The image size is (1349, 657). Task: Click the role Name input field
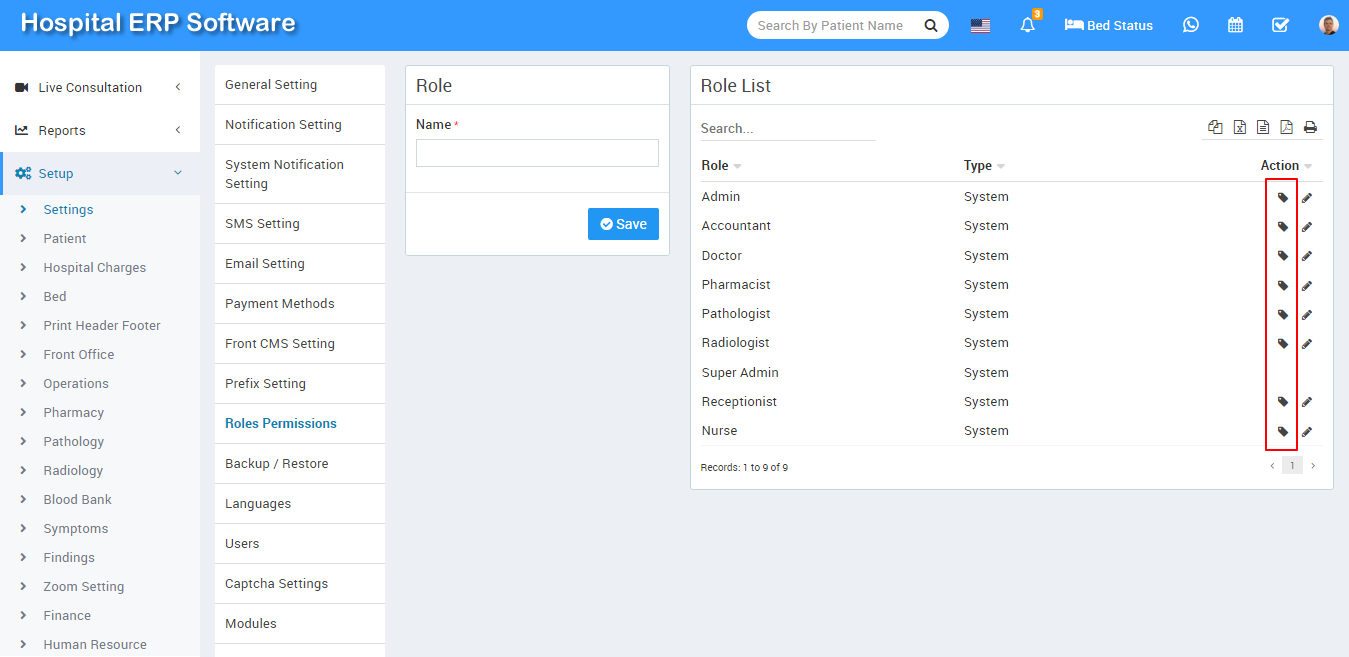[x=537, y=153]
